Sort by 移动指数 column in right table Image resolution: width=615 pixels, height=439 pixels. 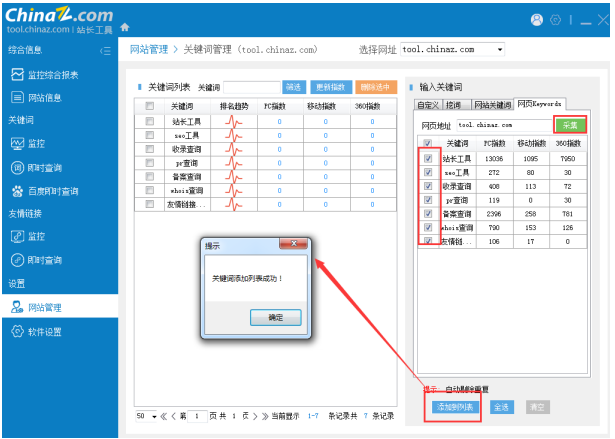pos(531,144)
